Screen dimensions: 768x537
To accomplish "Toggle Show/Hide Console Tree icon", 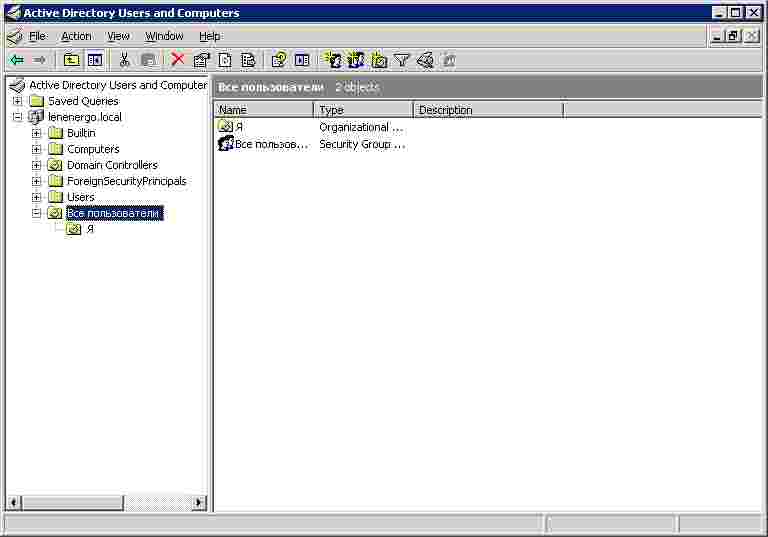I will [95, 60].
